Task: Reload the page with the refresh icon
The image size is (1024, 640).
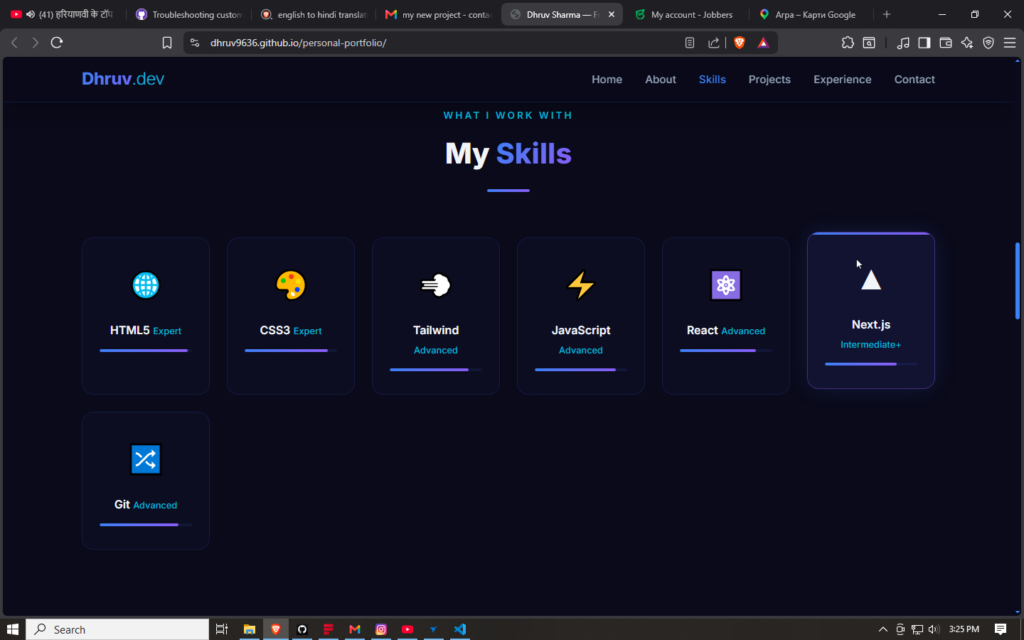Action: pyautogui.click(x=57, y=42)
